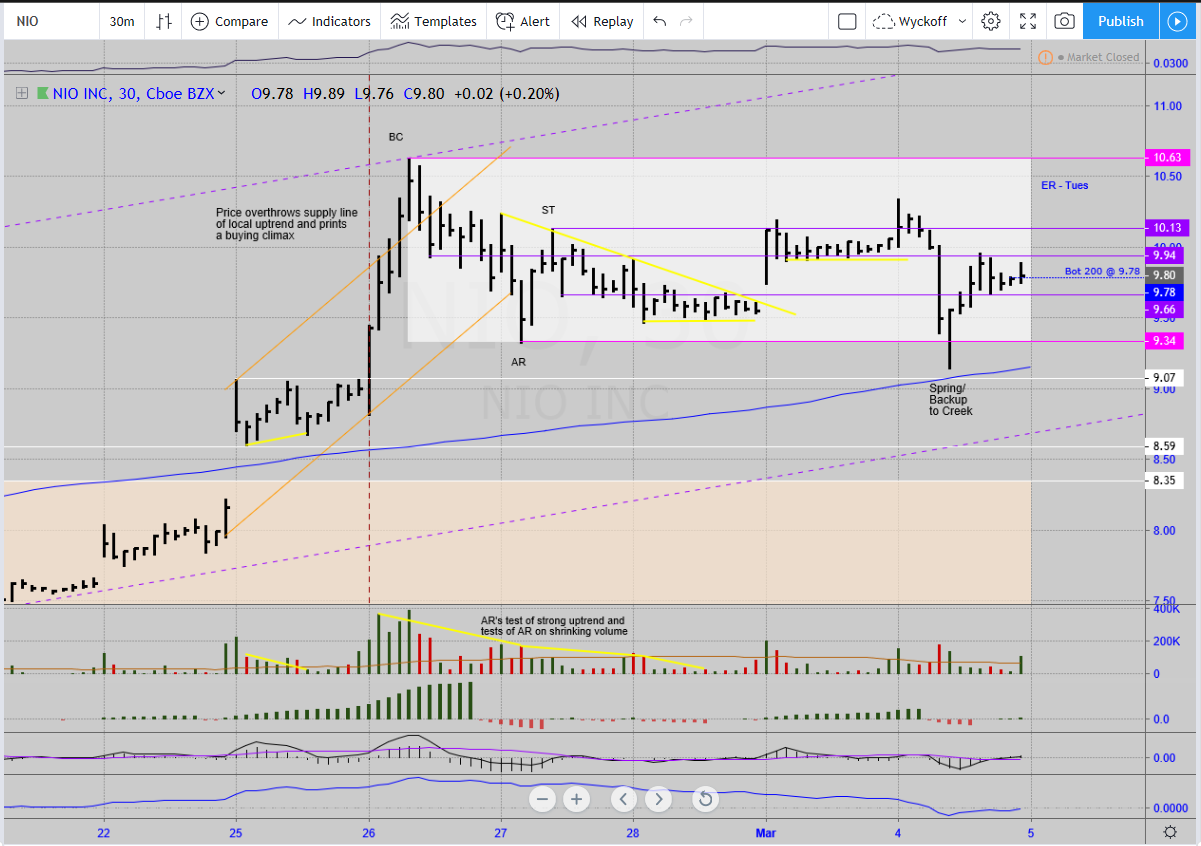Toggle the select layout square
The width and height of the screenshot is (1201, 846).
coord(847,21)
